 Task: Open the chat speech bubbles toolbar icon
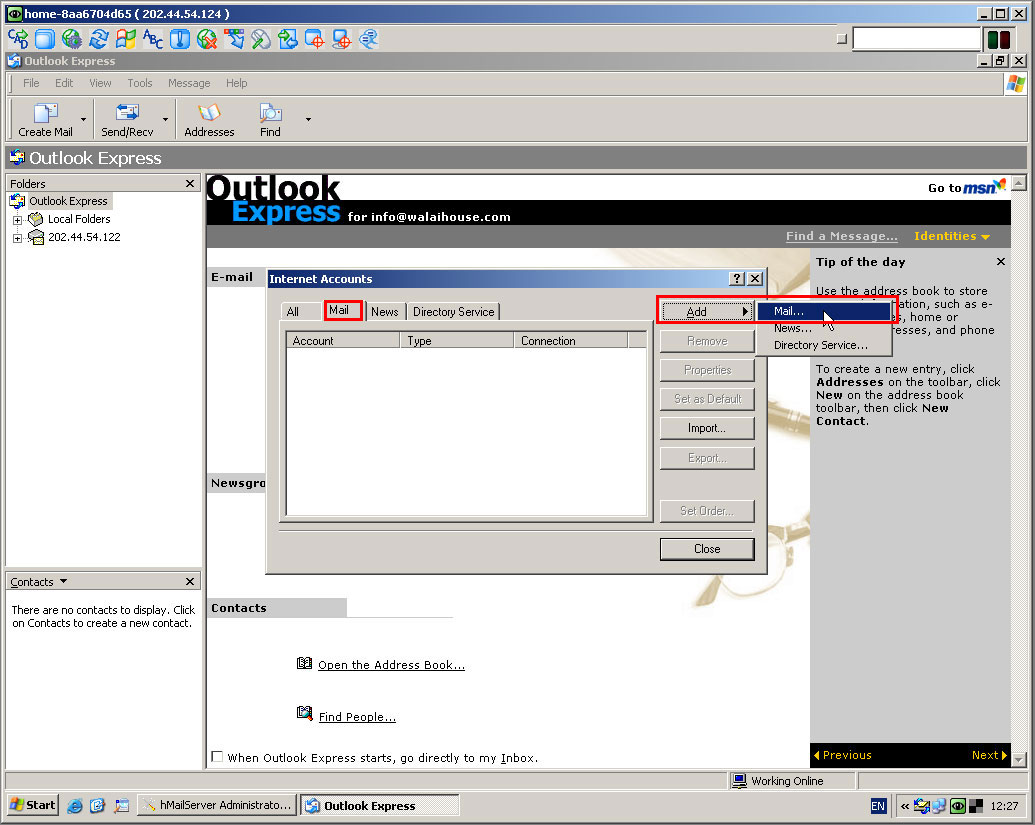pos(369,39)
